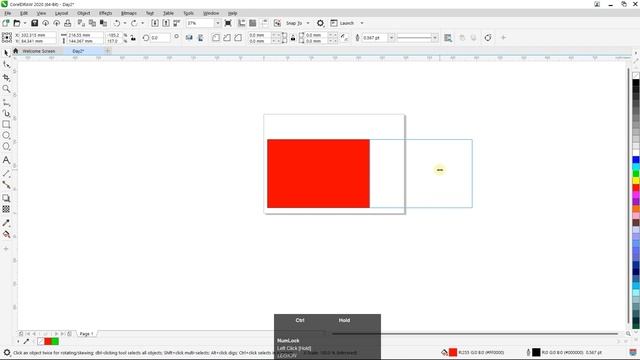This screenshot has width=640, height=360.
Task: Click the Export icon
Action: coord(166,23)
